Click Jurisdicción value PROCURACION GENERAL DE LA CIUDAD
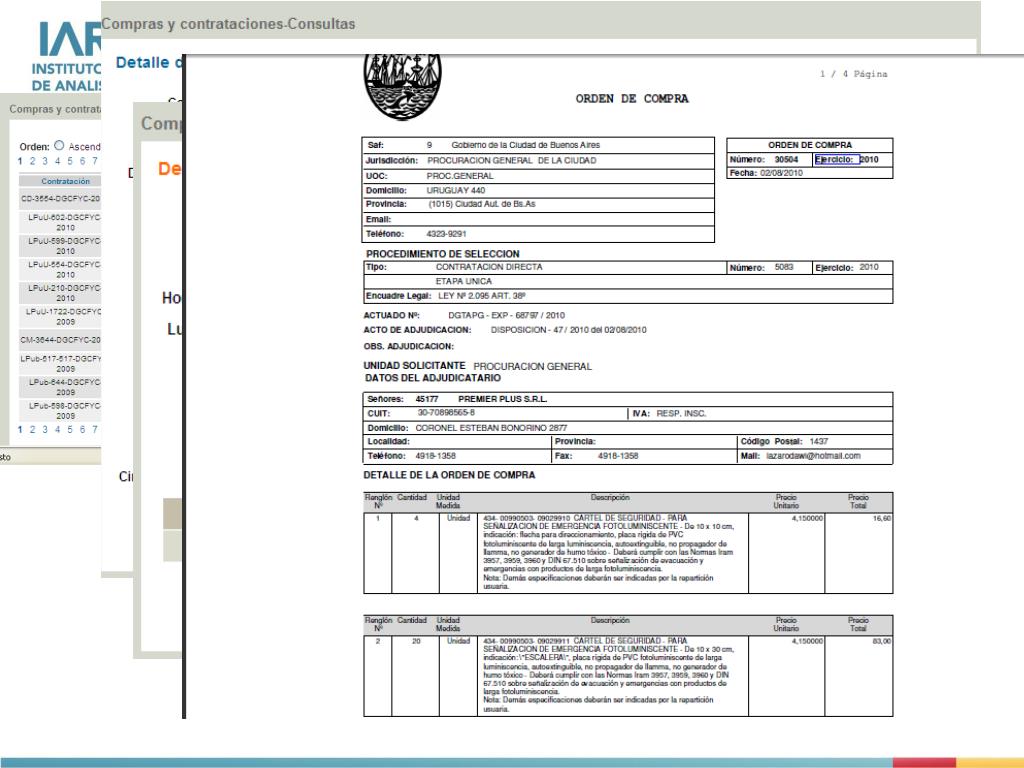 pyautogui.click(x=511, y=161)
